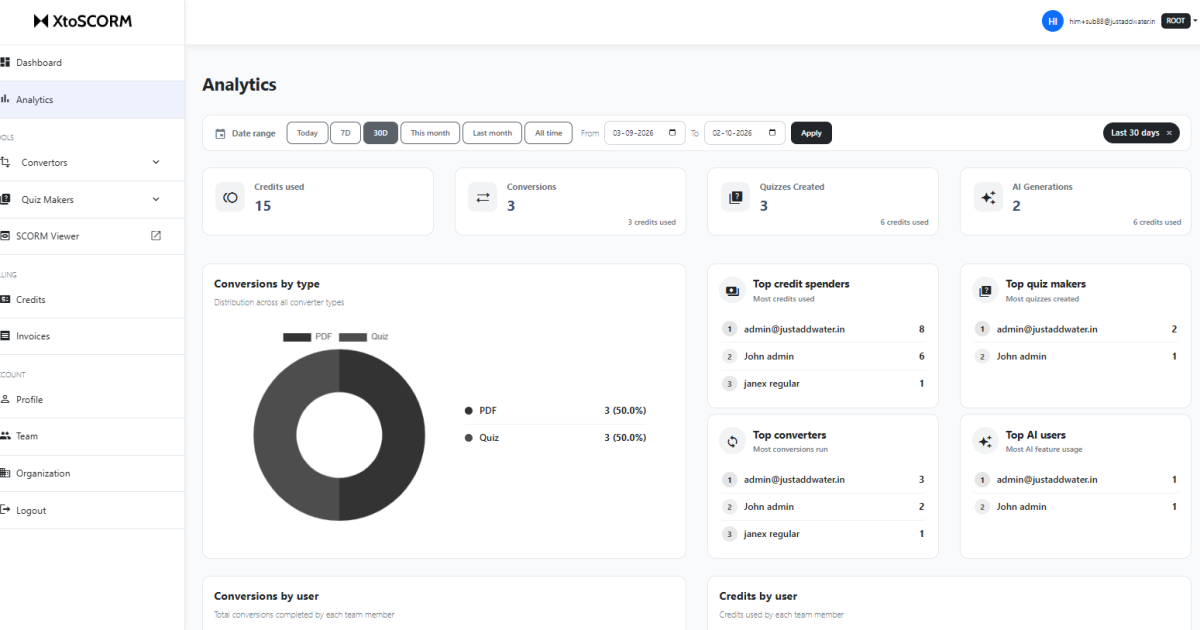1200x630 pixels.
Task: Click the Apply button
Action: tap(811, 133)
